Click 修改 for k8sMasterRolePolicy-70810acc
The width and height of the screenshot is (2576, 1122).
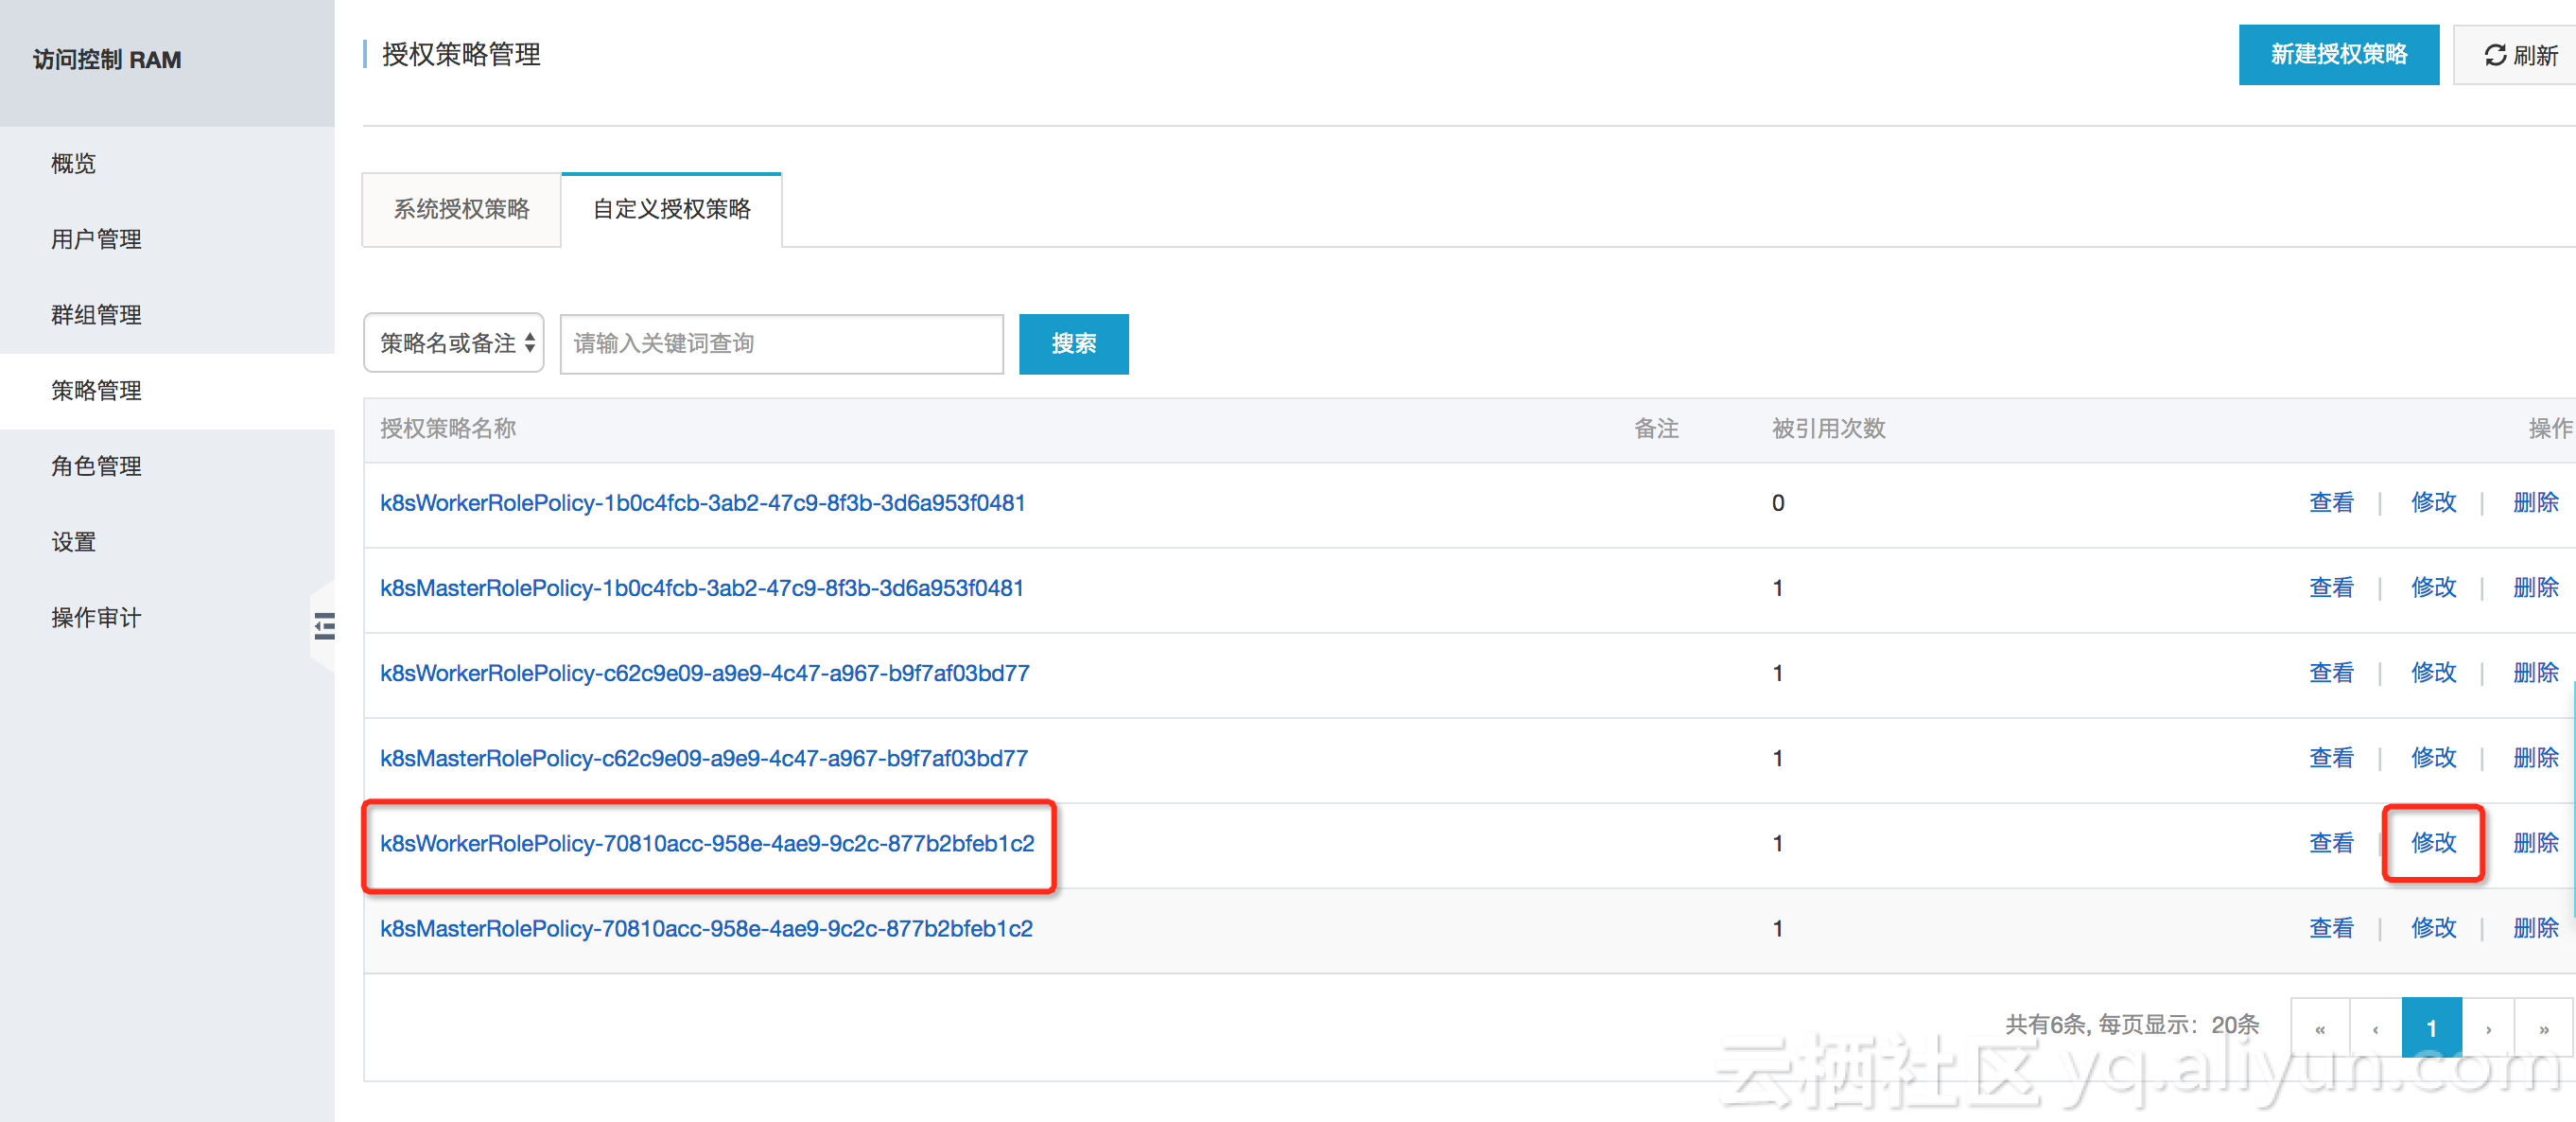pos(2433,928)
